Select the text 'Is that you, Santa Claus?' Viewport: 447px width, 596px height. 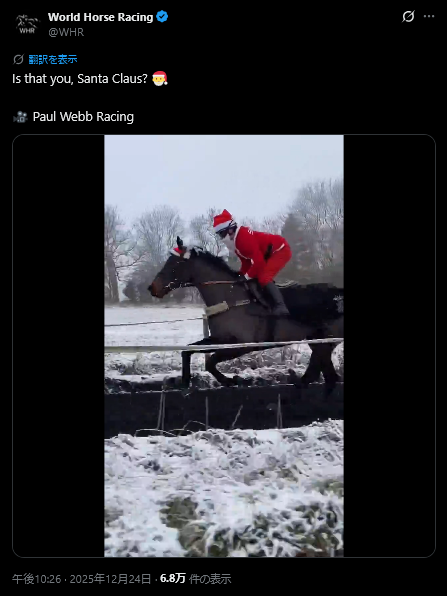click(80, 79)
